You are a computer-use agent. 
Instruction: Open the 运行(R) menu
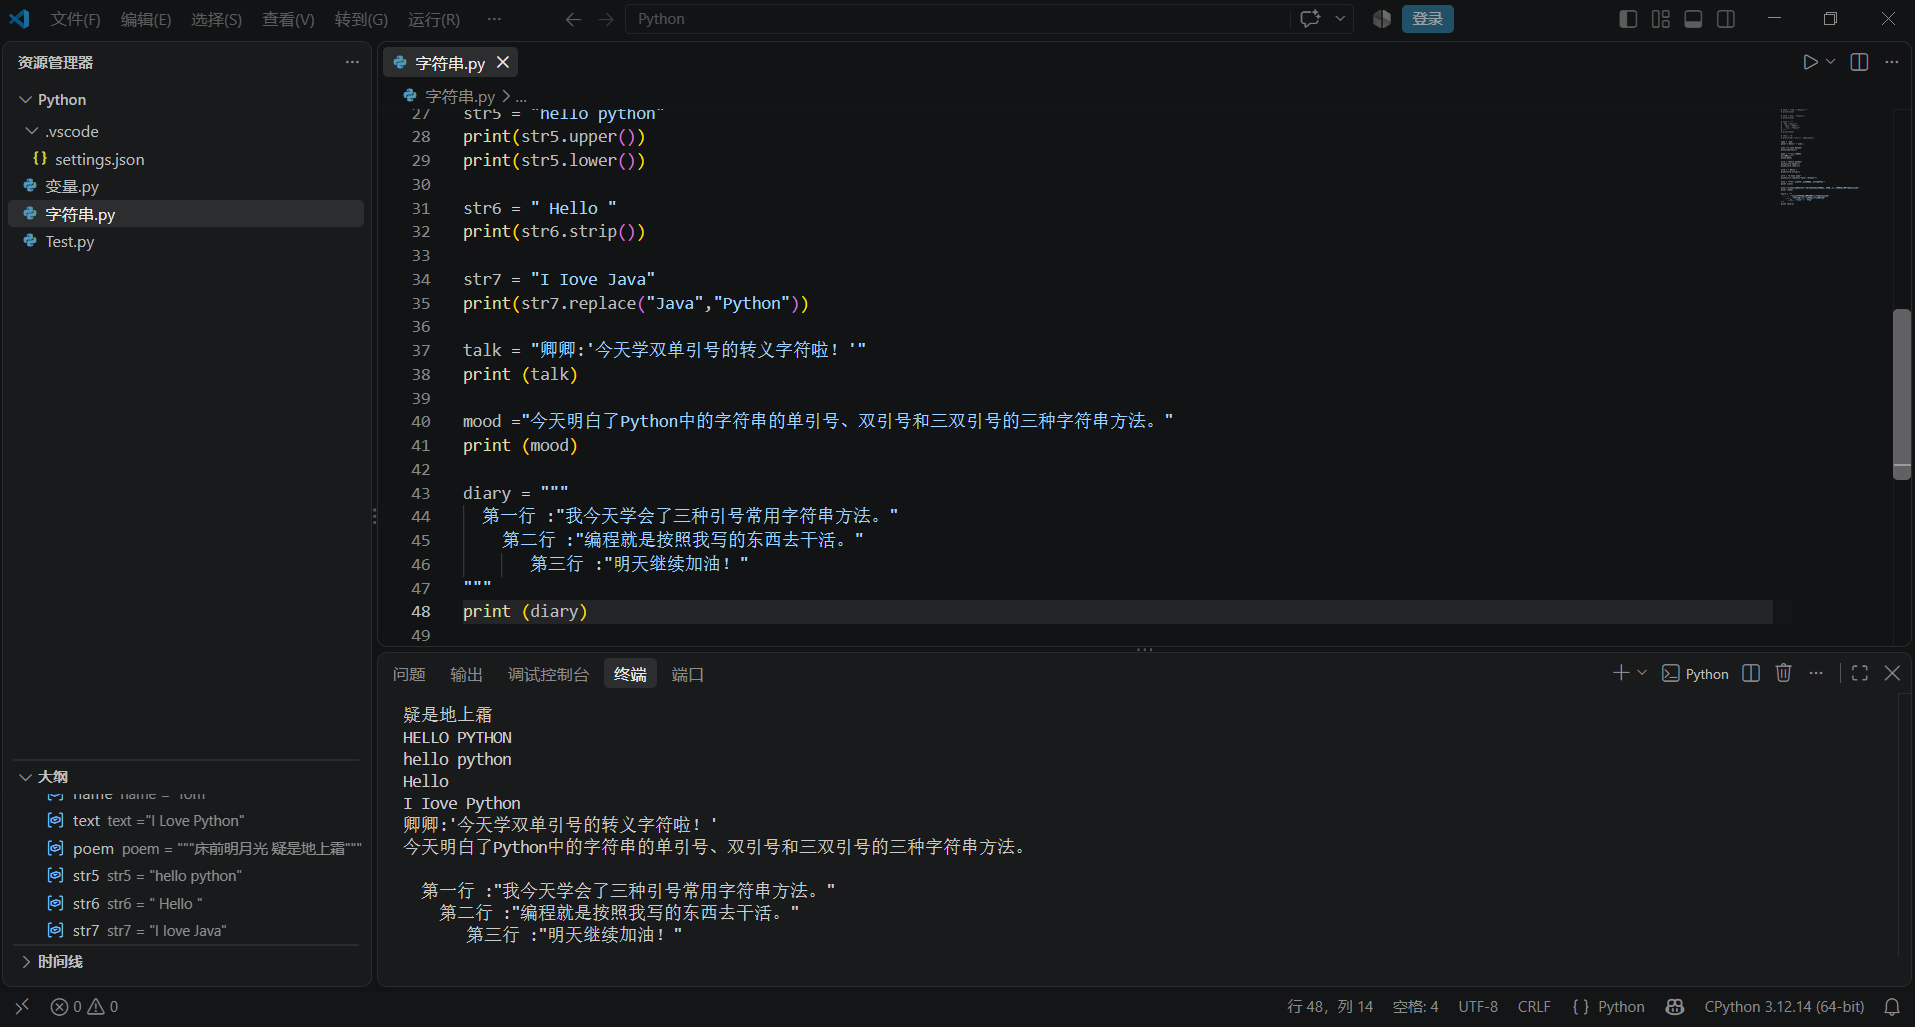point(434,19)
